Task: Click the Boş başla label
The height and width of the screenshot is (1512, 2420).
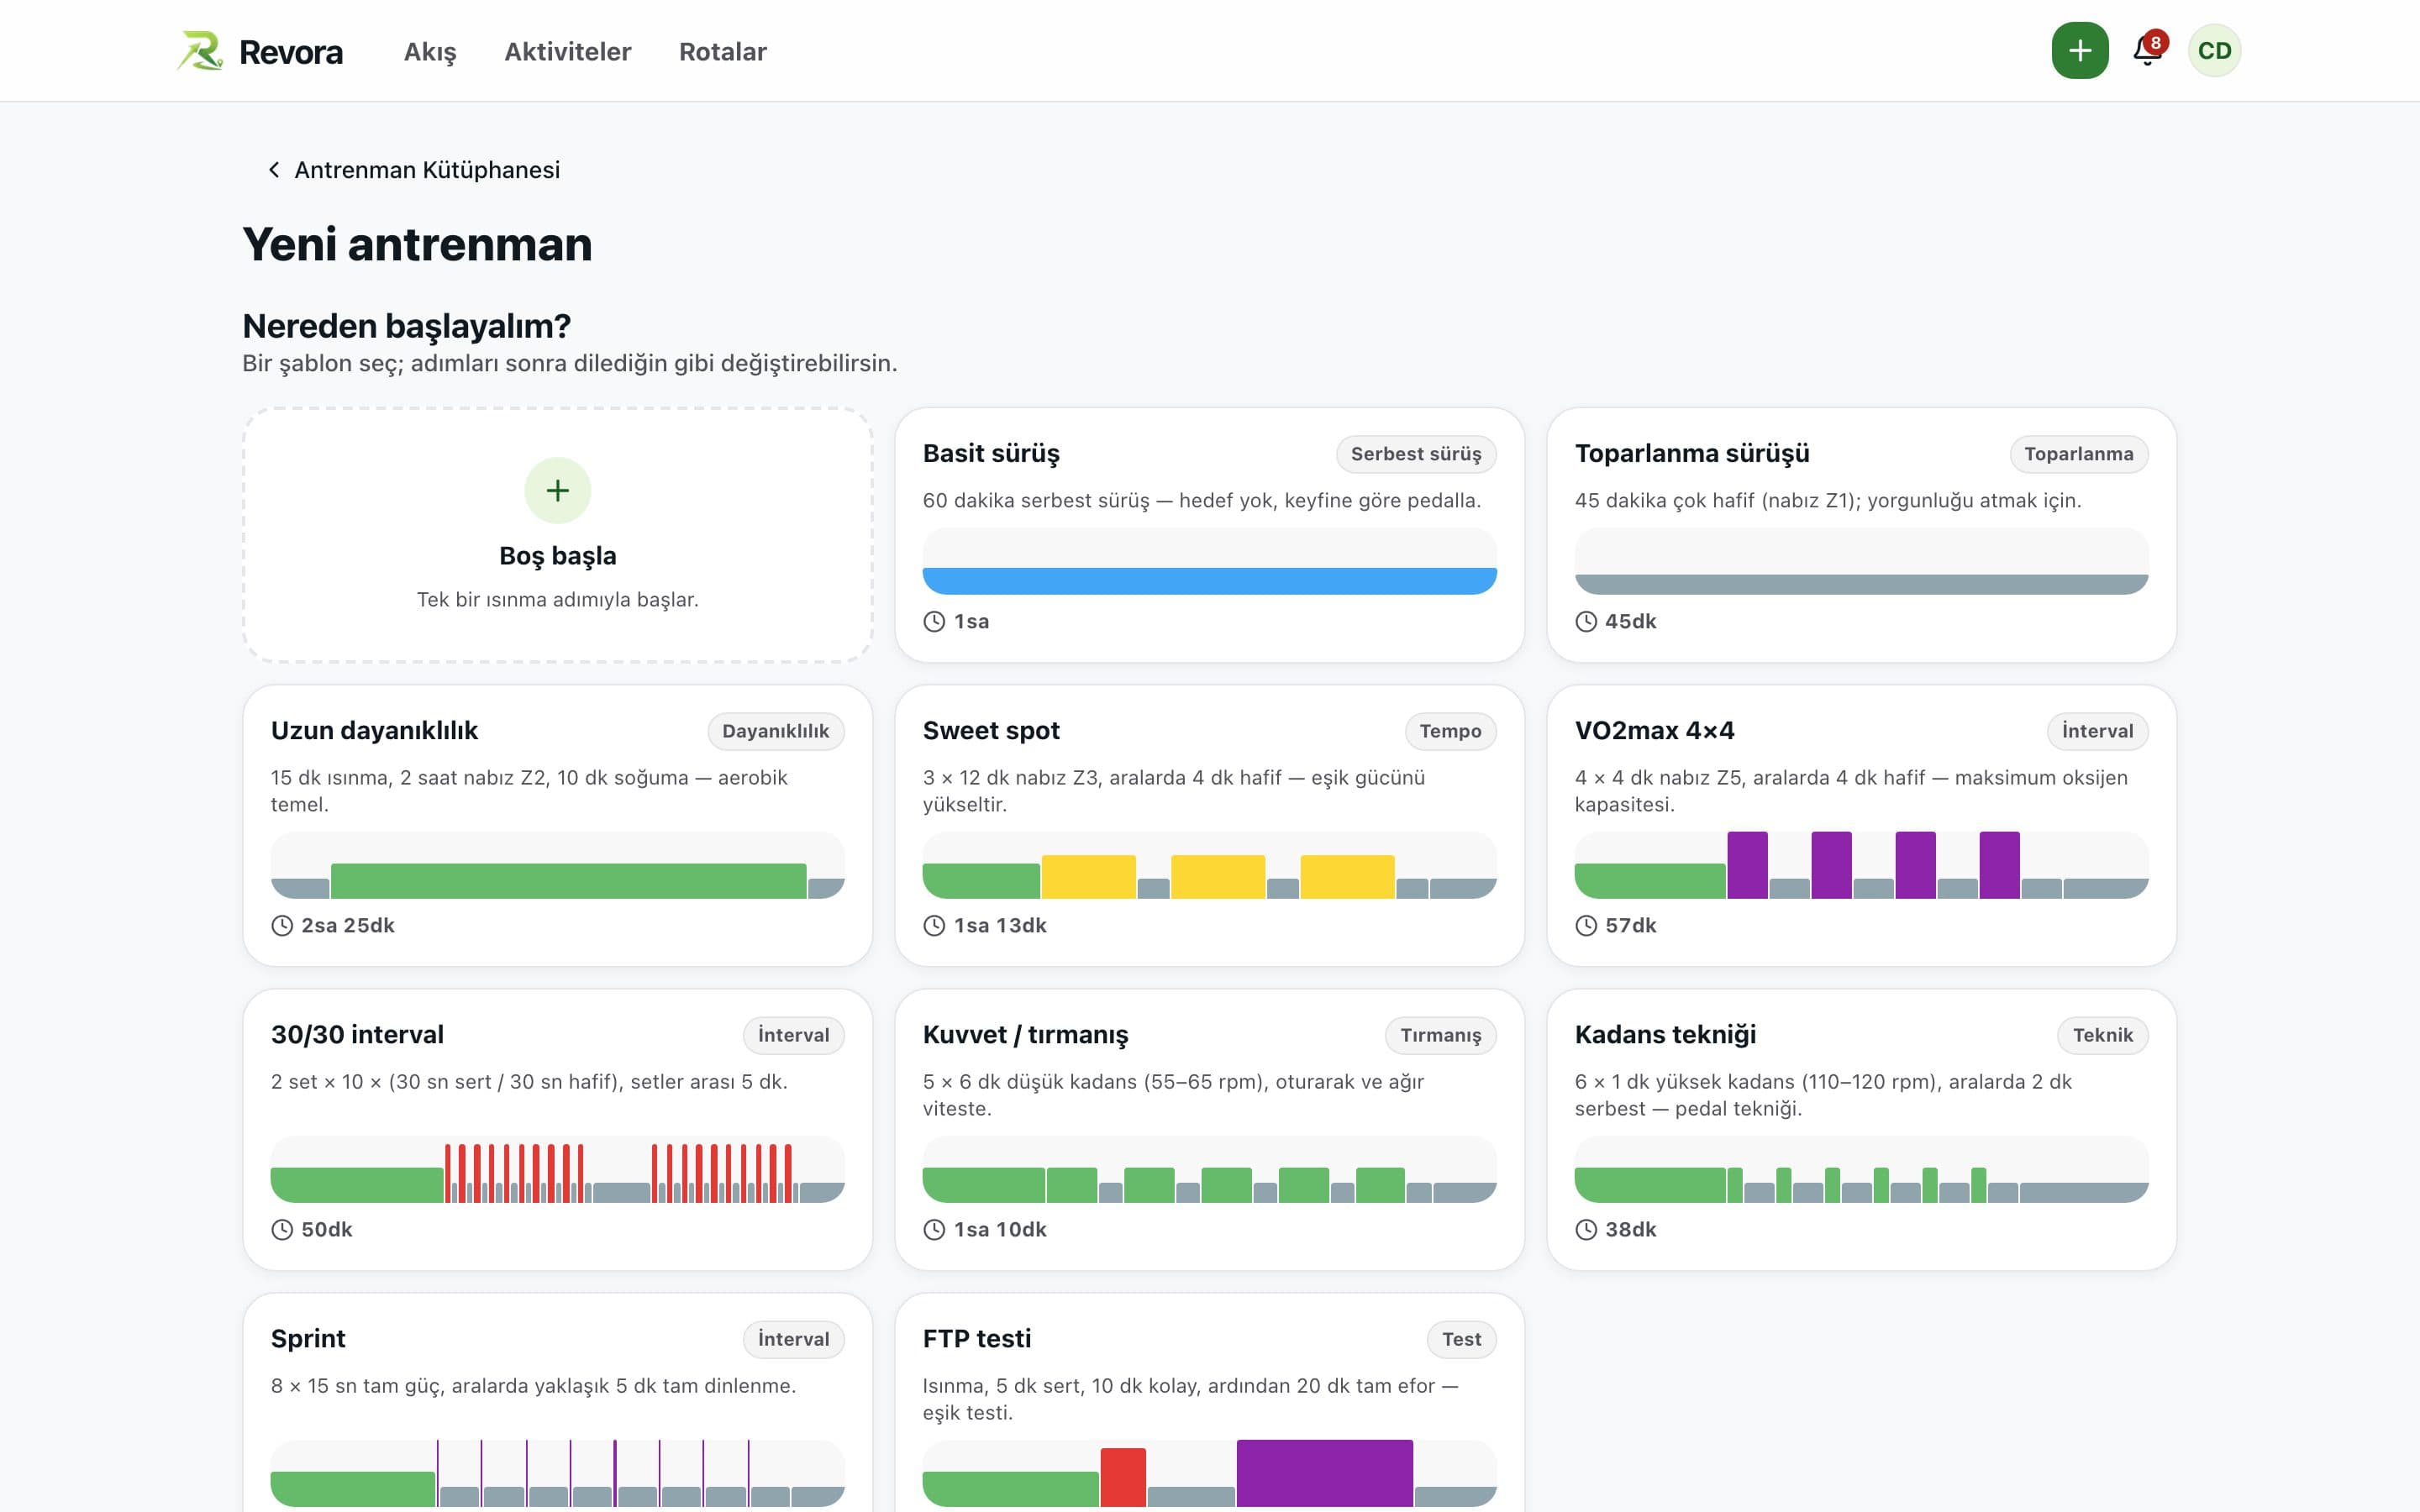Action: pos(558,556)
